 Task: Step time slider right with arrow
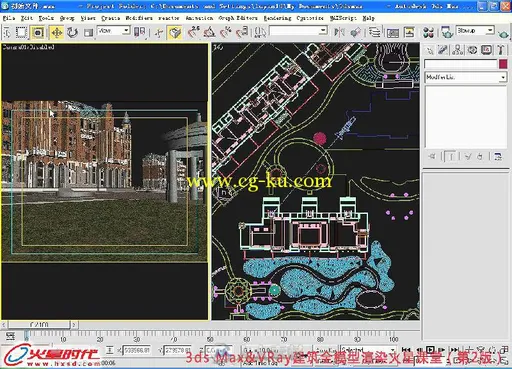pos(74,324)
